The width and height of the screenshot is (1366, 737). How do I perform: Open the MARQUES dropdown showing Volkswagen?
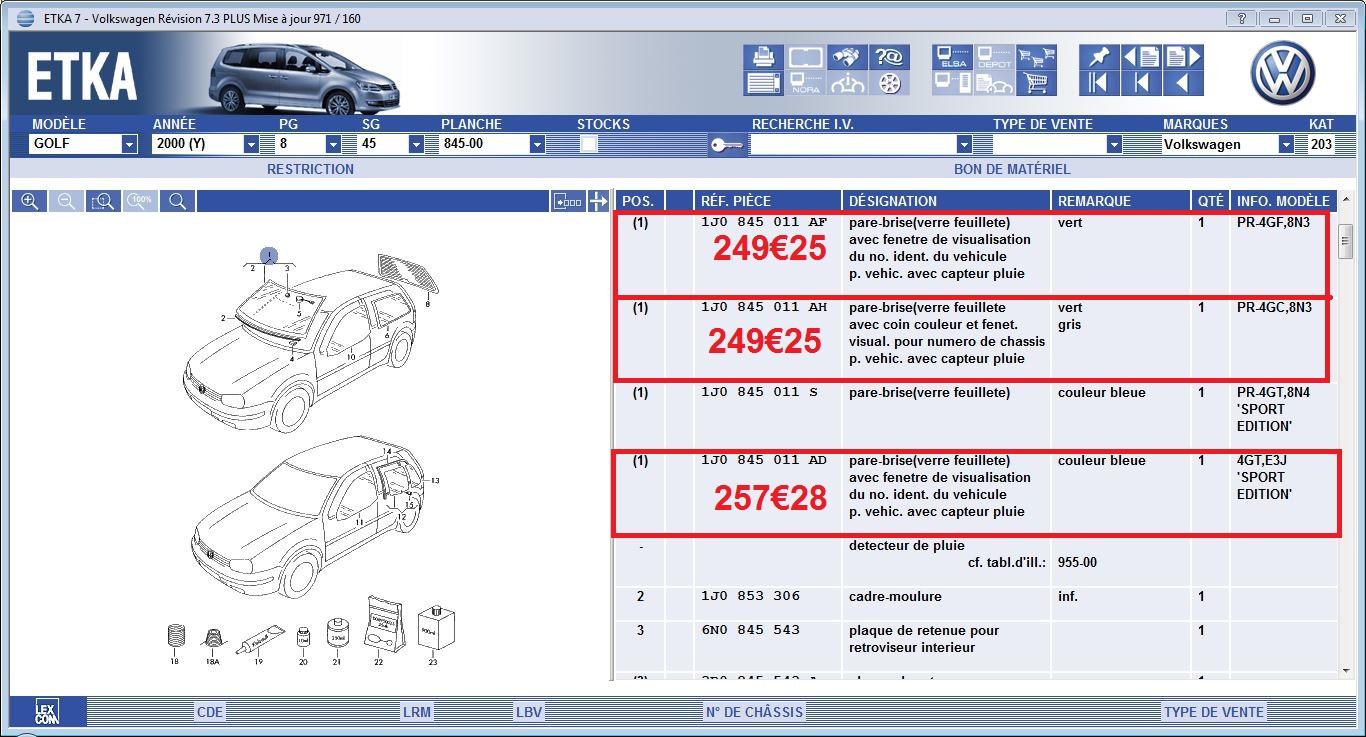[x=1286, y=144]
